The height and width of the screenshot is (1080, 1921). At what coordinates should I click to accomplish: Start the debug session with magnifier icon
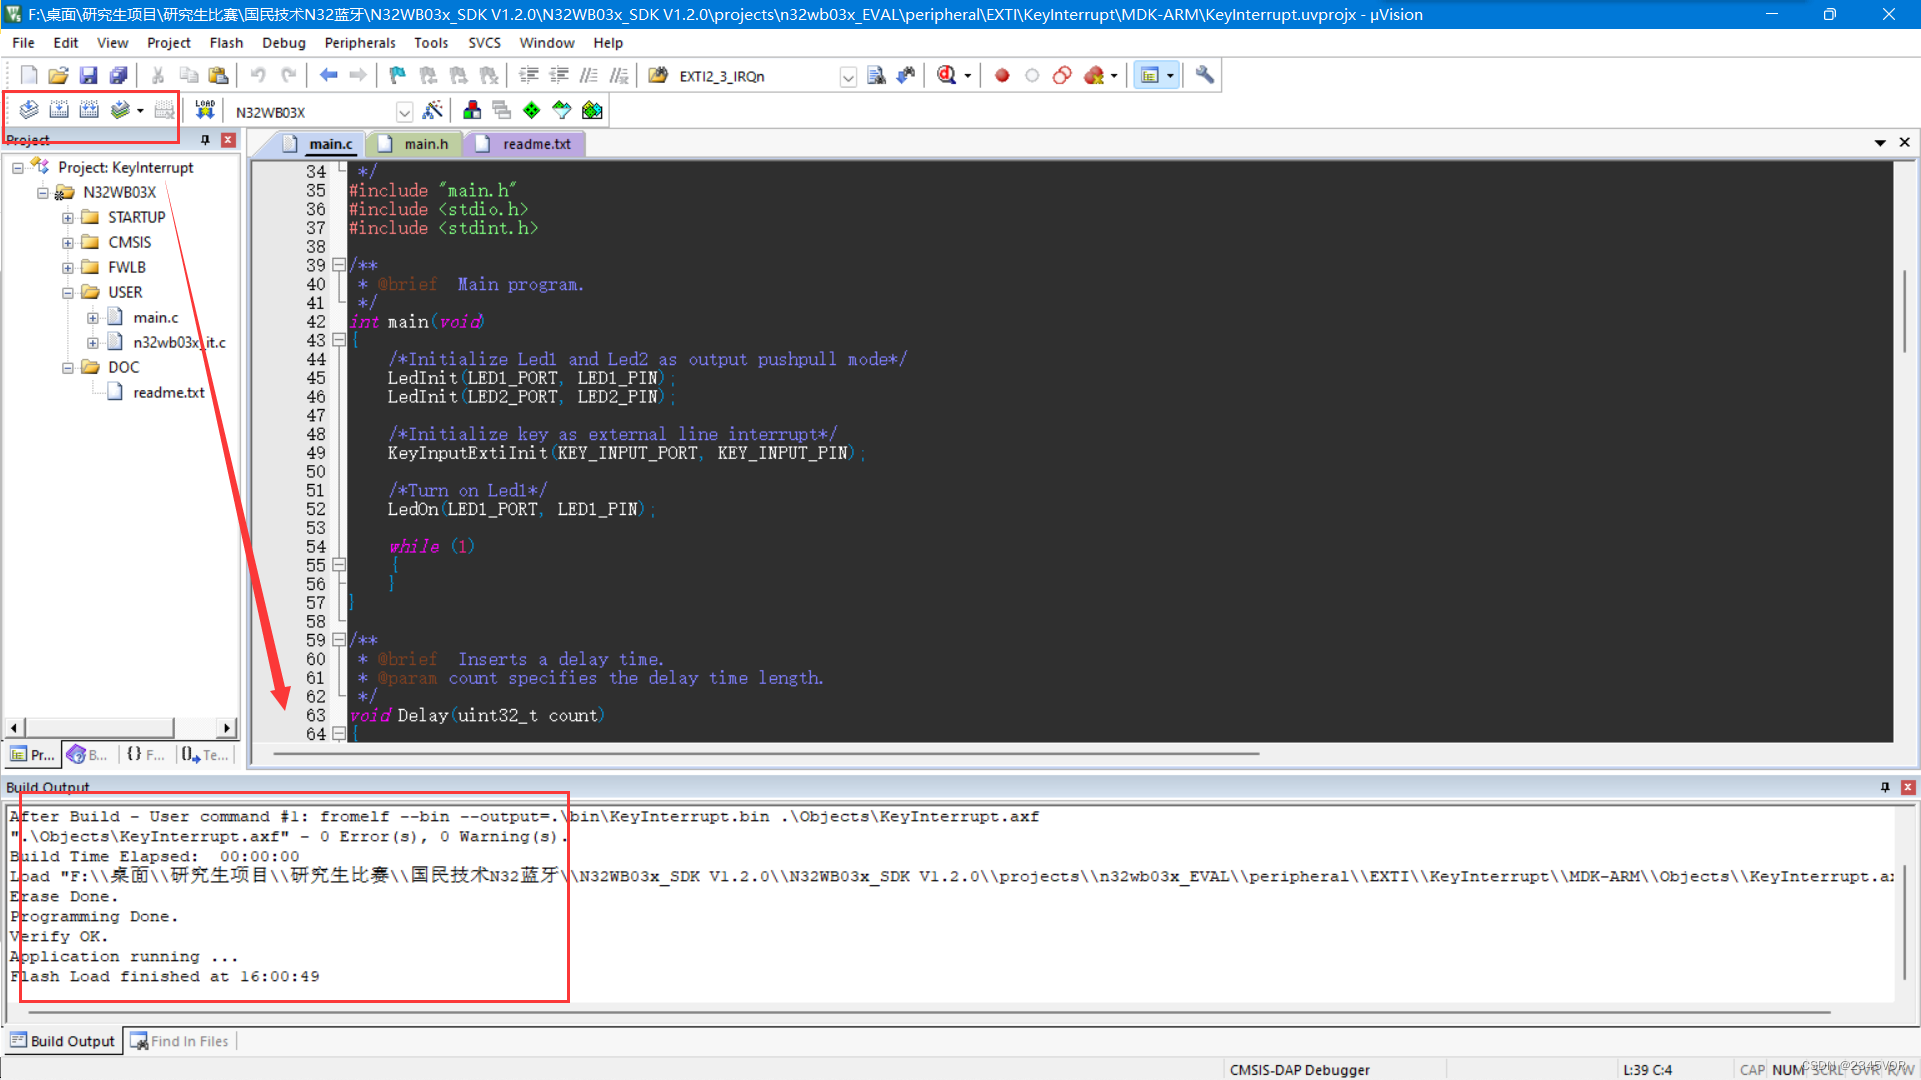coord(946,75)
